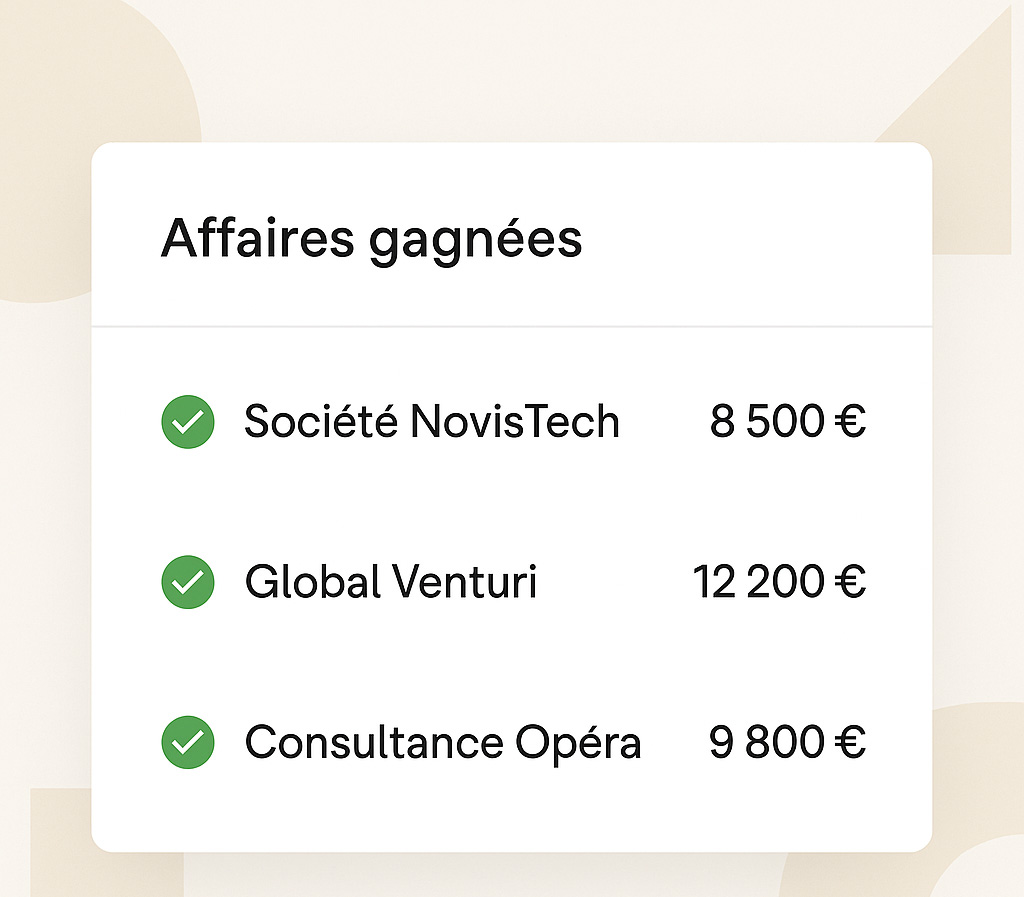Open the Société NovisTech deal name
Image resolution: width=1024 pixels, height=897 pixels.
click(432, 420)
